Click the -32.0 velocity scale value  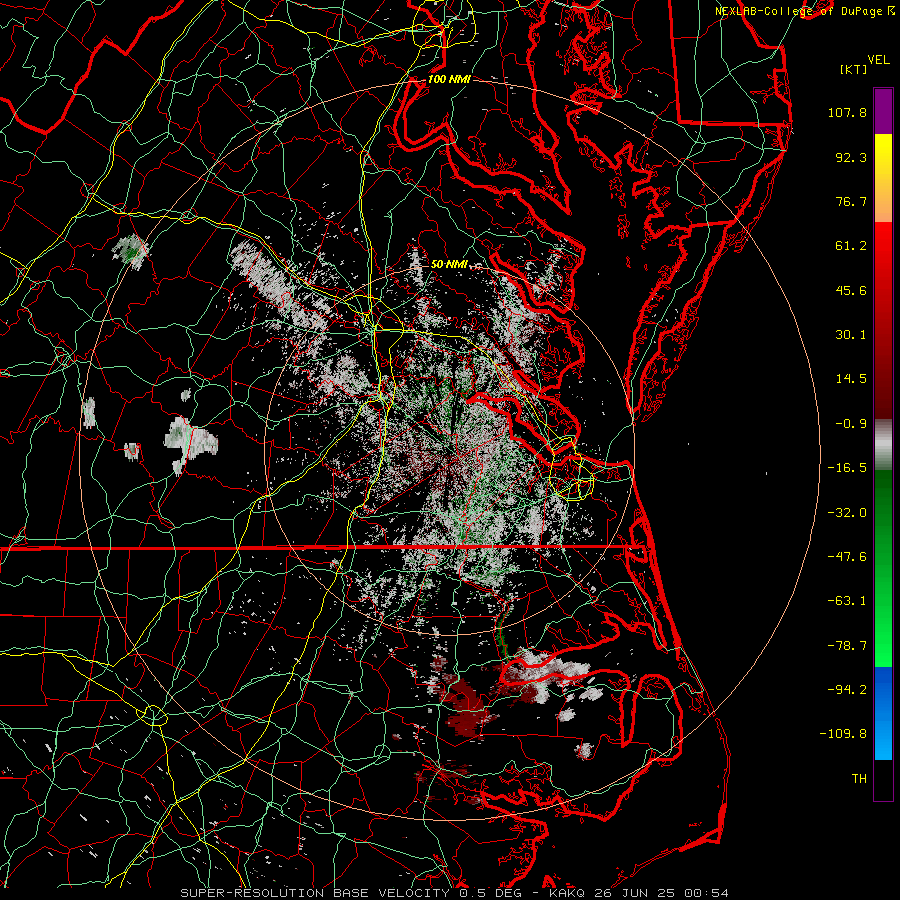click(847, 513)
